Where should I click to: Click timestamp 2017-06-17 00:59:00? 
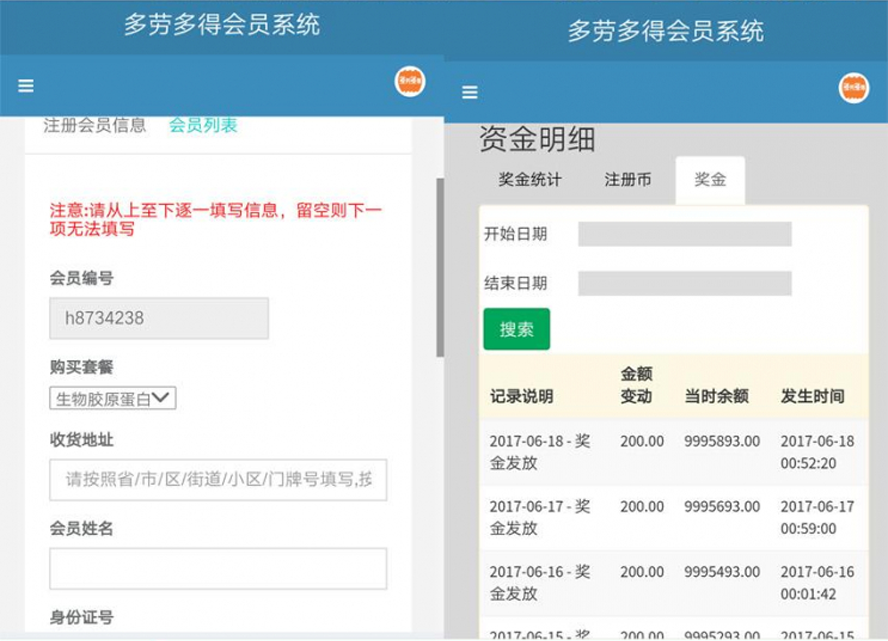(817, 518)
